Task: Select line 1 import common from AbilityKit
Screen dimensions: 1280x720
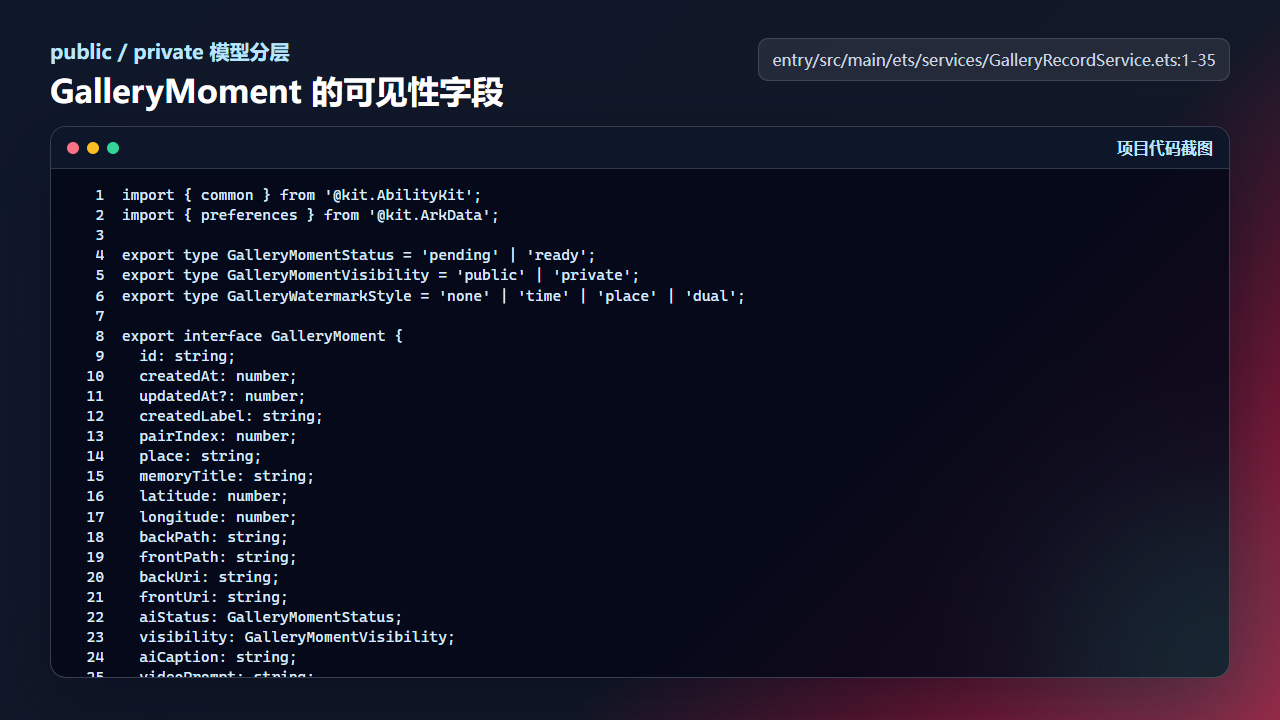Action: tap(302, 195)
